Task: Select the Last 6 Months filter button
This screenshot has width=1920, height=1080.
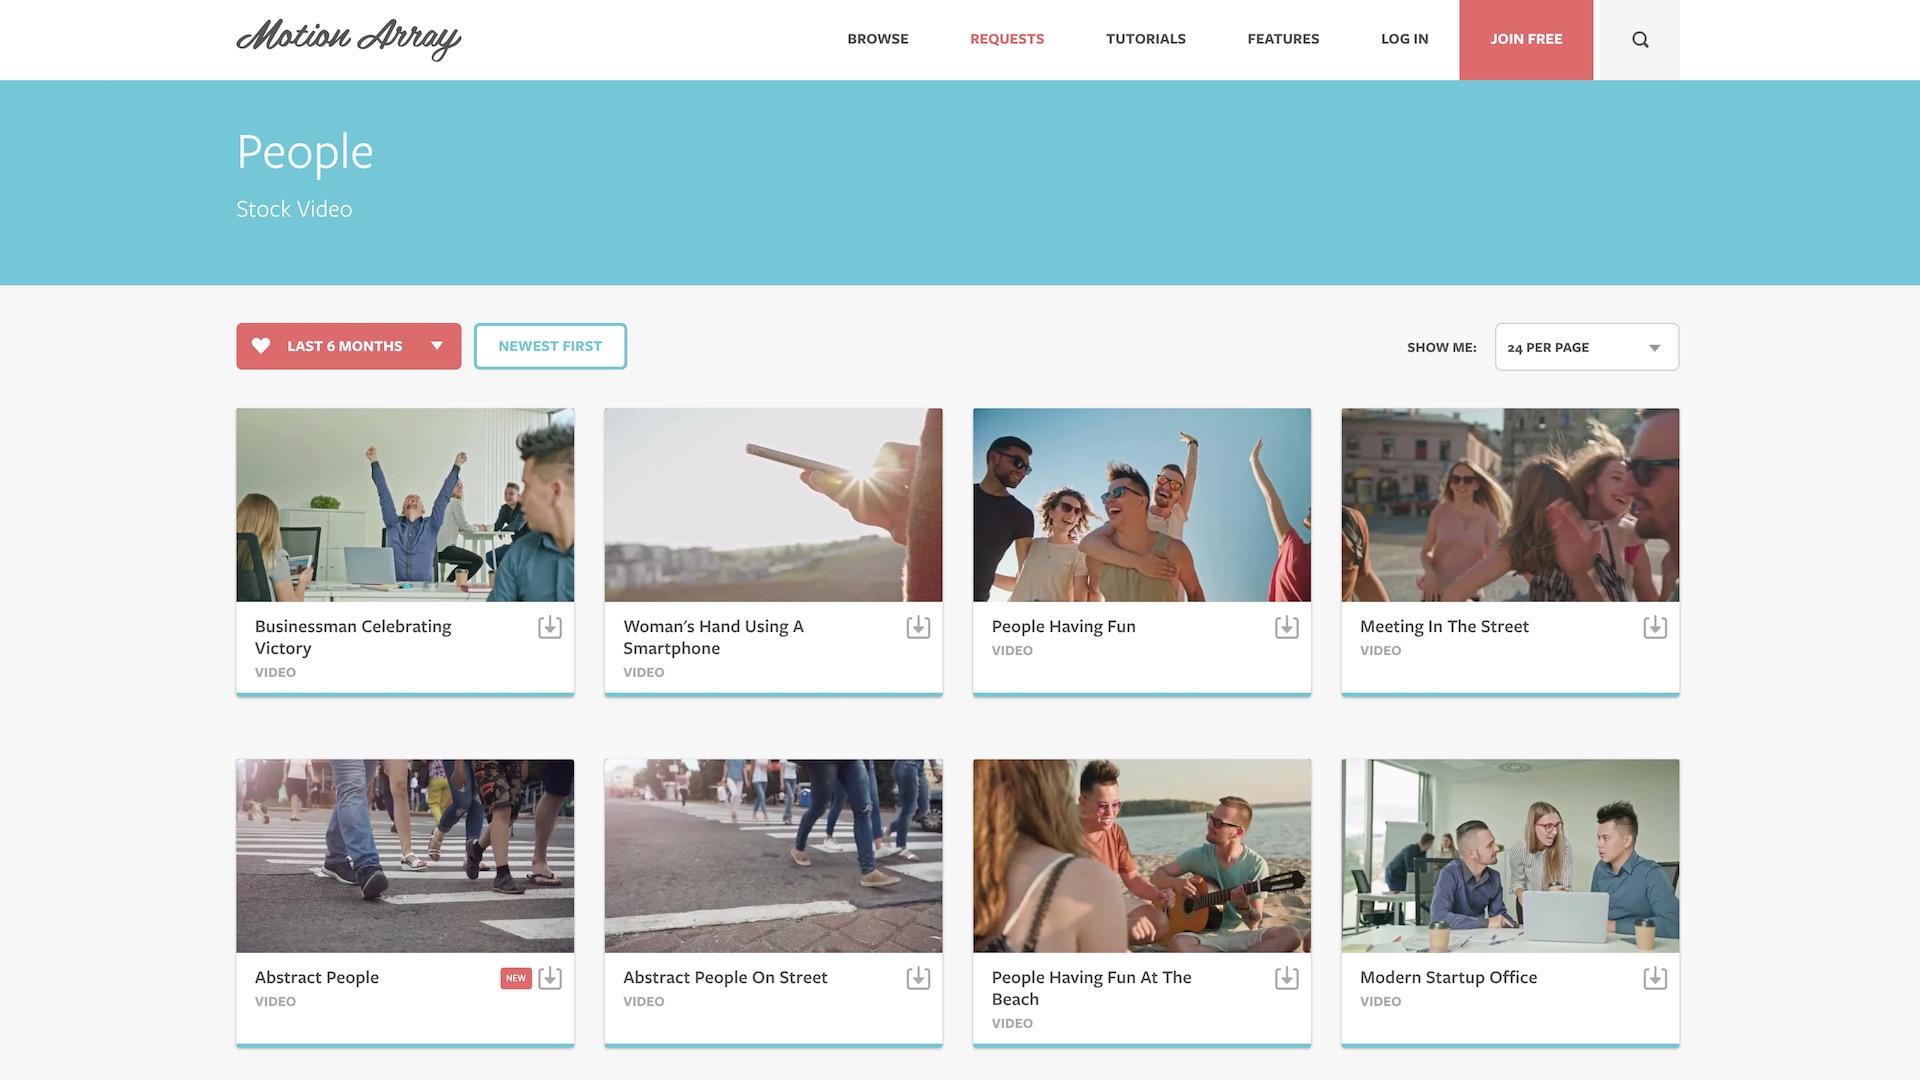Action: point(348,346)
